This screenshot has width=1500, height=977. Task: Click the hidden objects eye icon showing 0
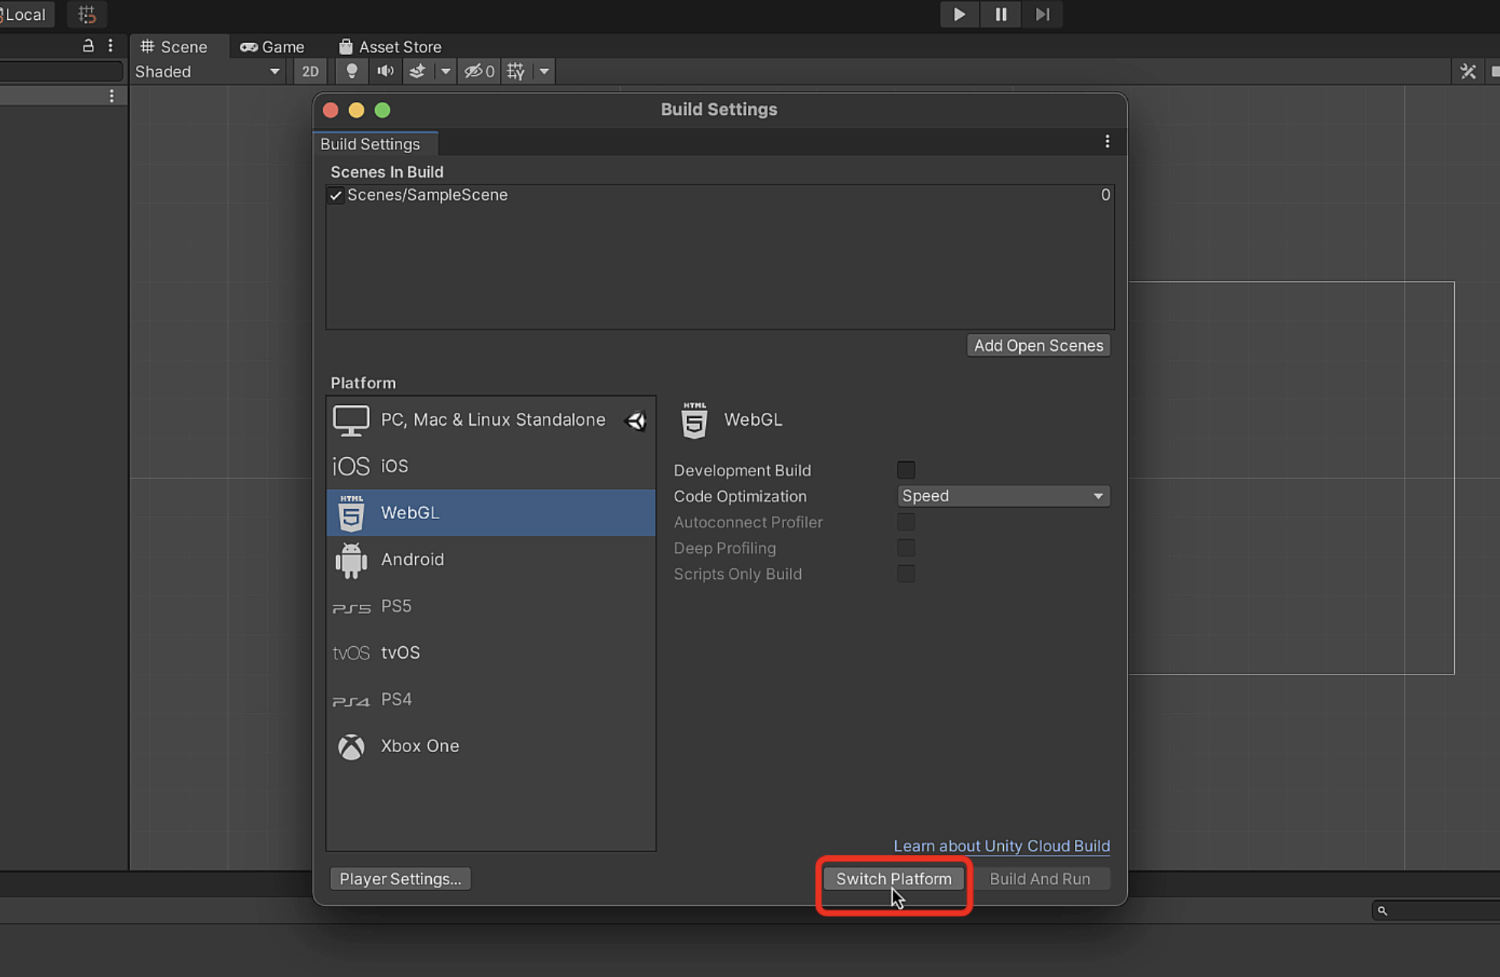tap(480, 71)
